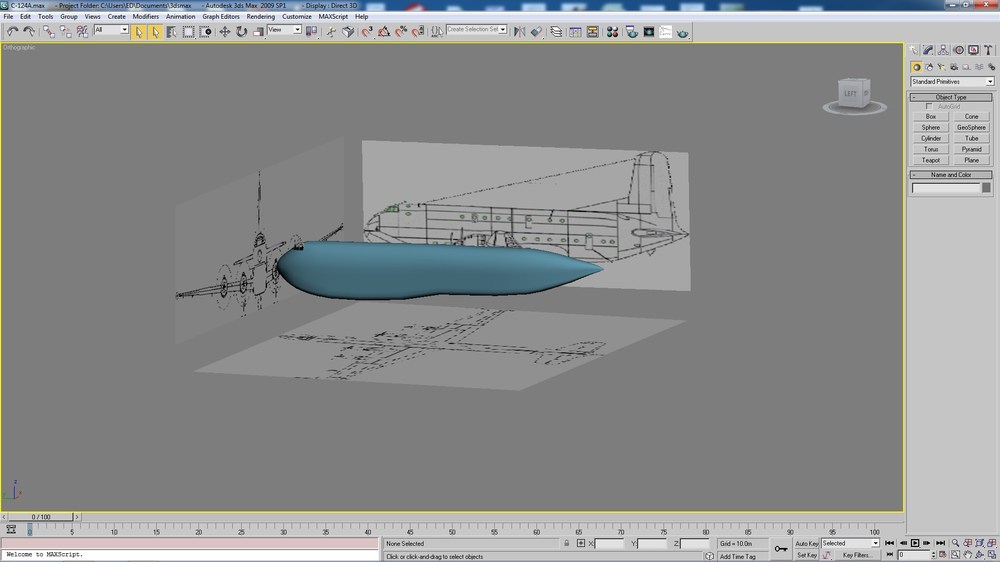The width and height of the screenshot is (1000, 562).
Task: Open the Standard Primitives dropdown
Action: [x=952, y=82]
